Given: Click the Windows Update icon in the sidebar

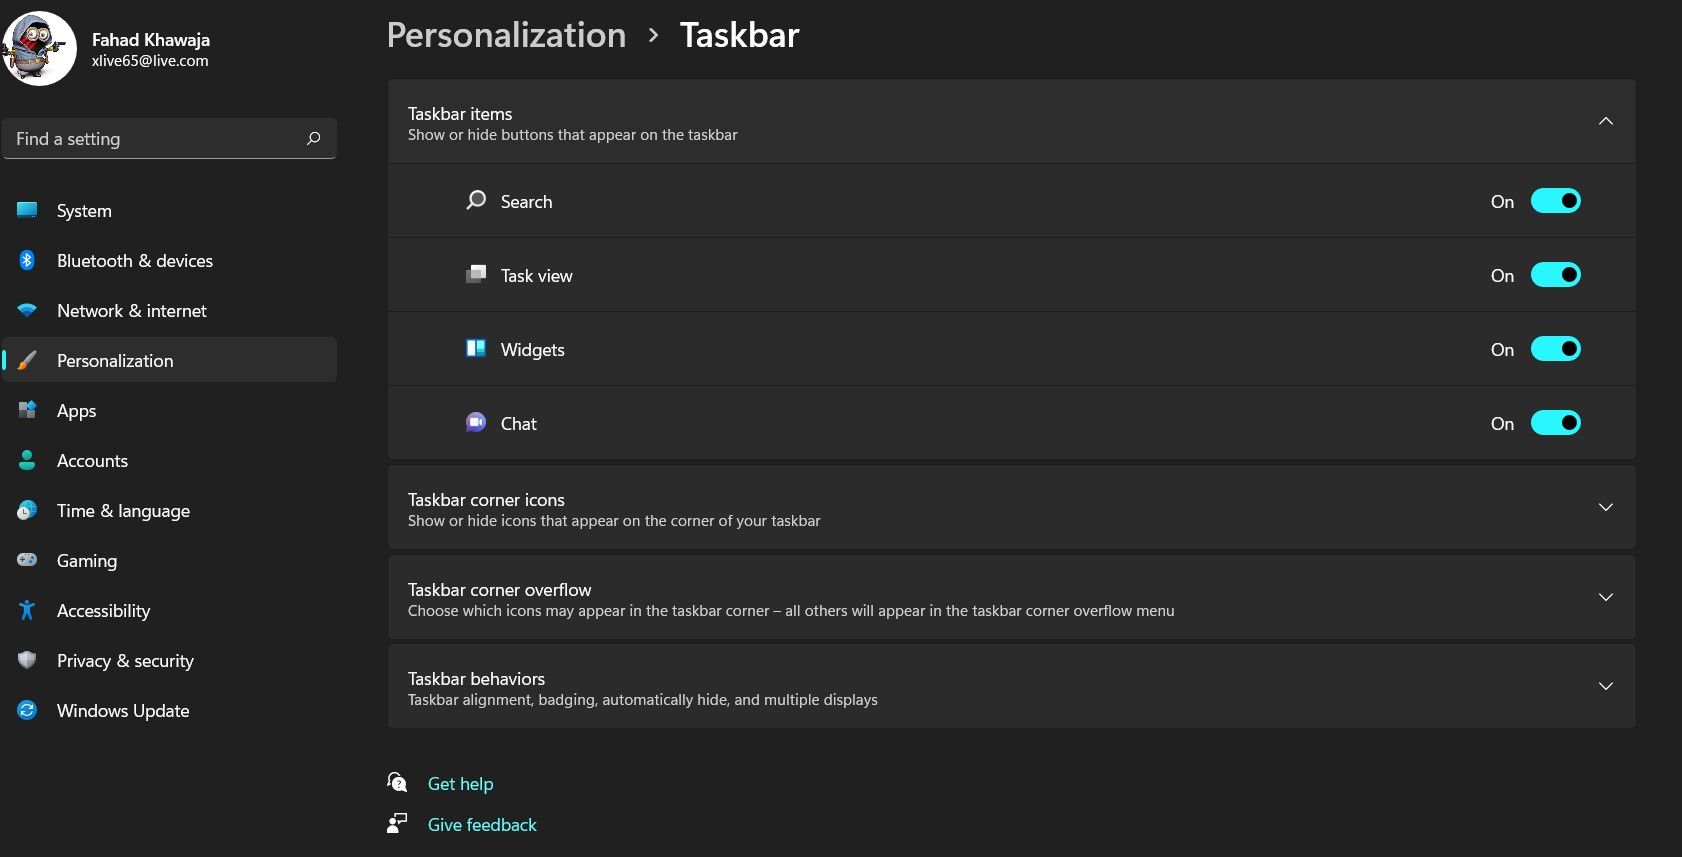Looking at the screenshot, I should point(26,710).
